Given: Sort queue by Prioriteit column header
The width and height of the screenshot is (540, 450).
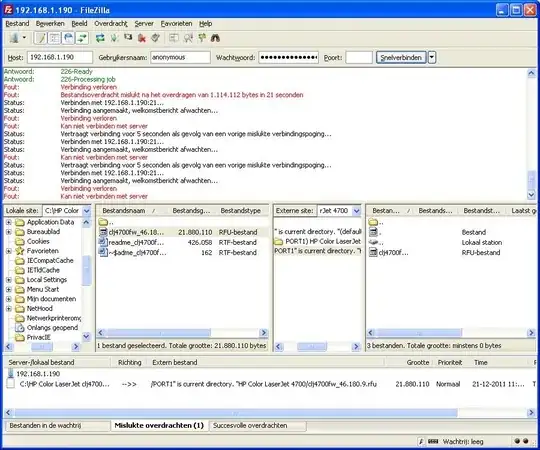Looking at the screenshot, I should tap(450, 362).
